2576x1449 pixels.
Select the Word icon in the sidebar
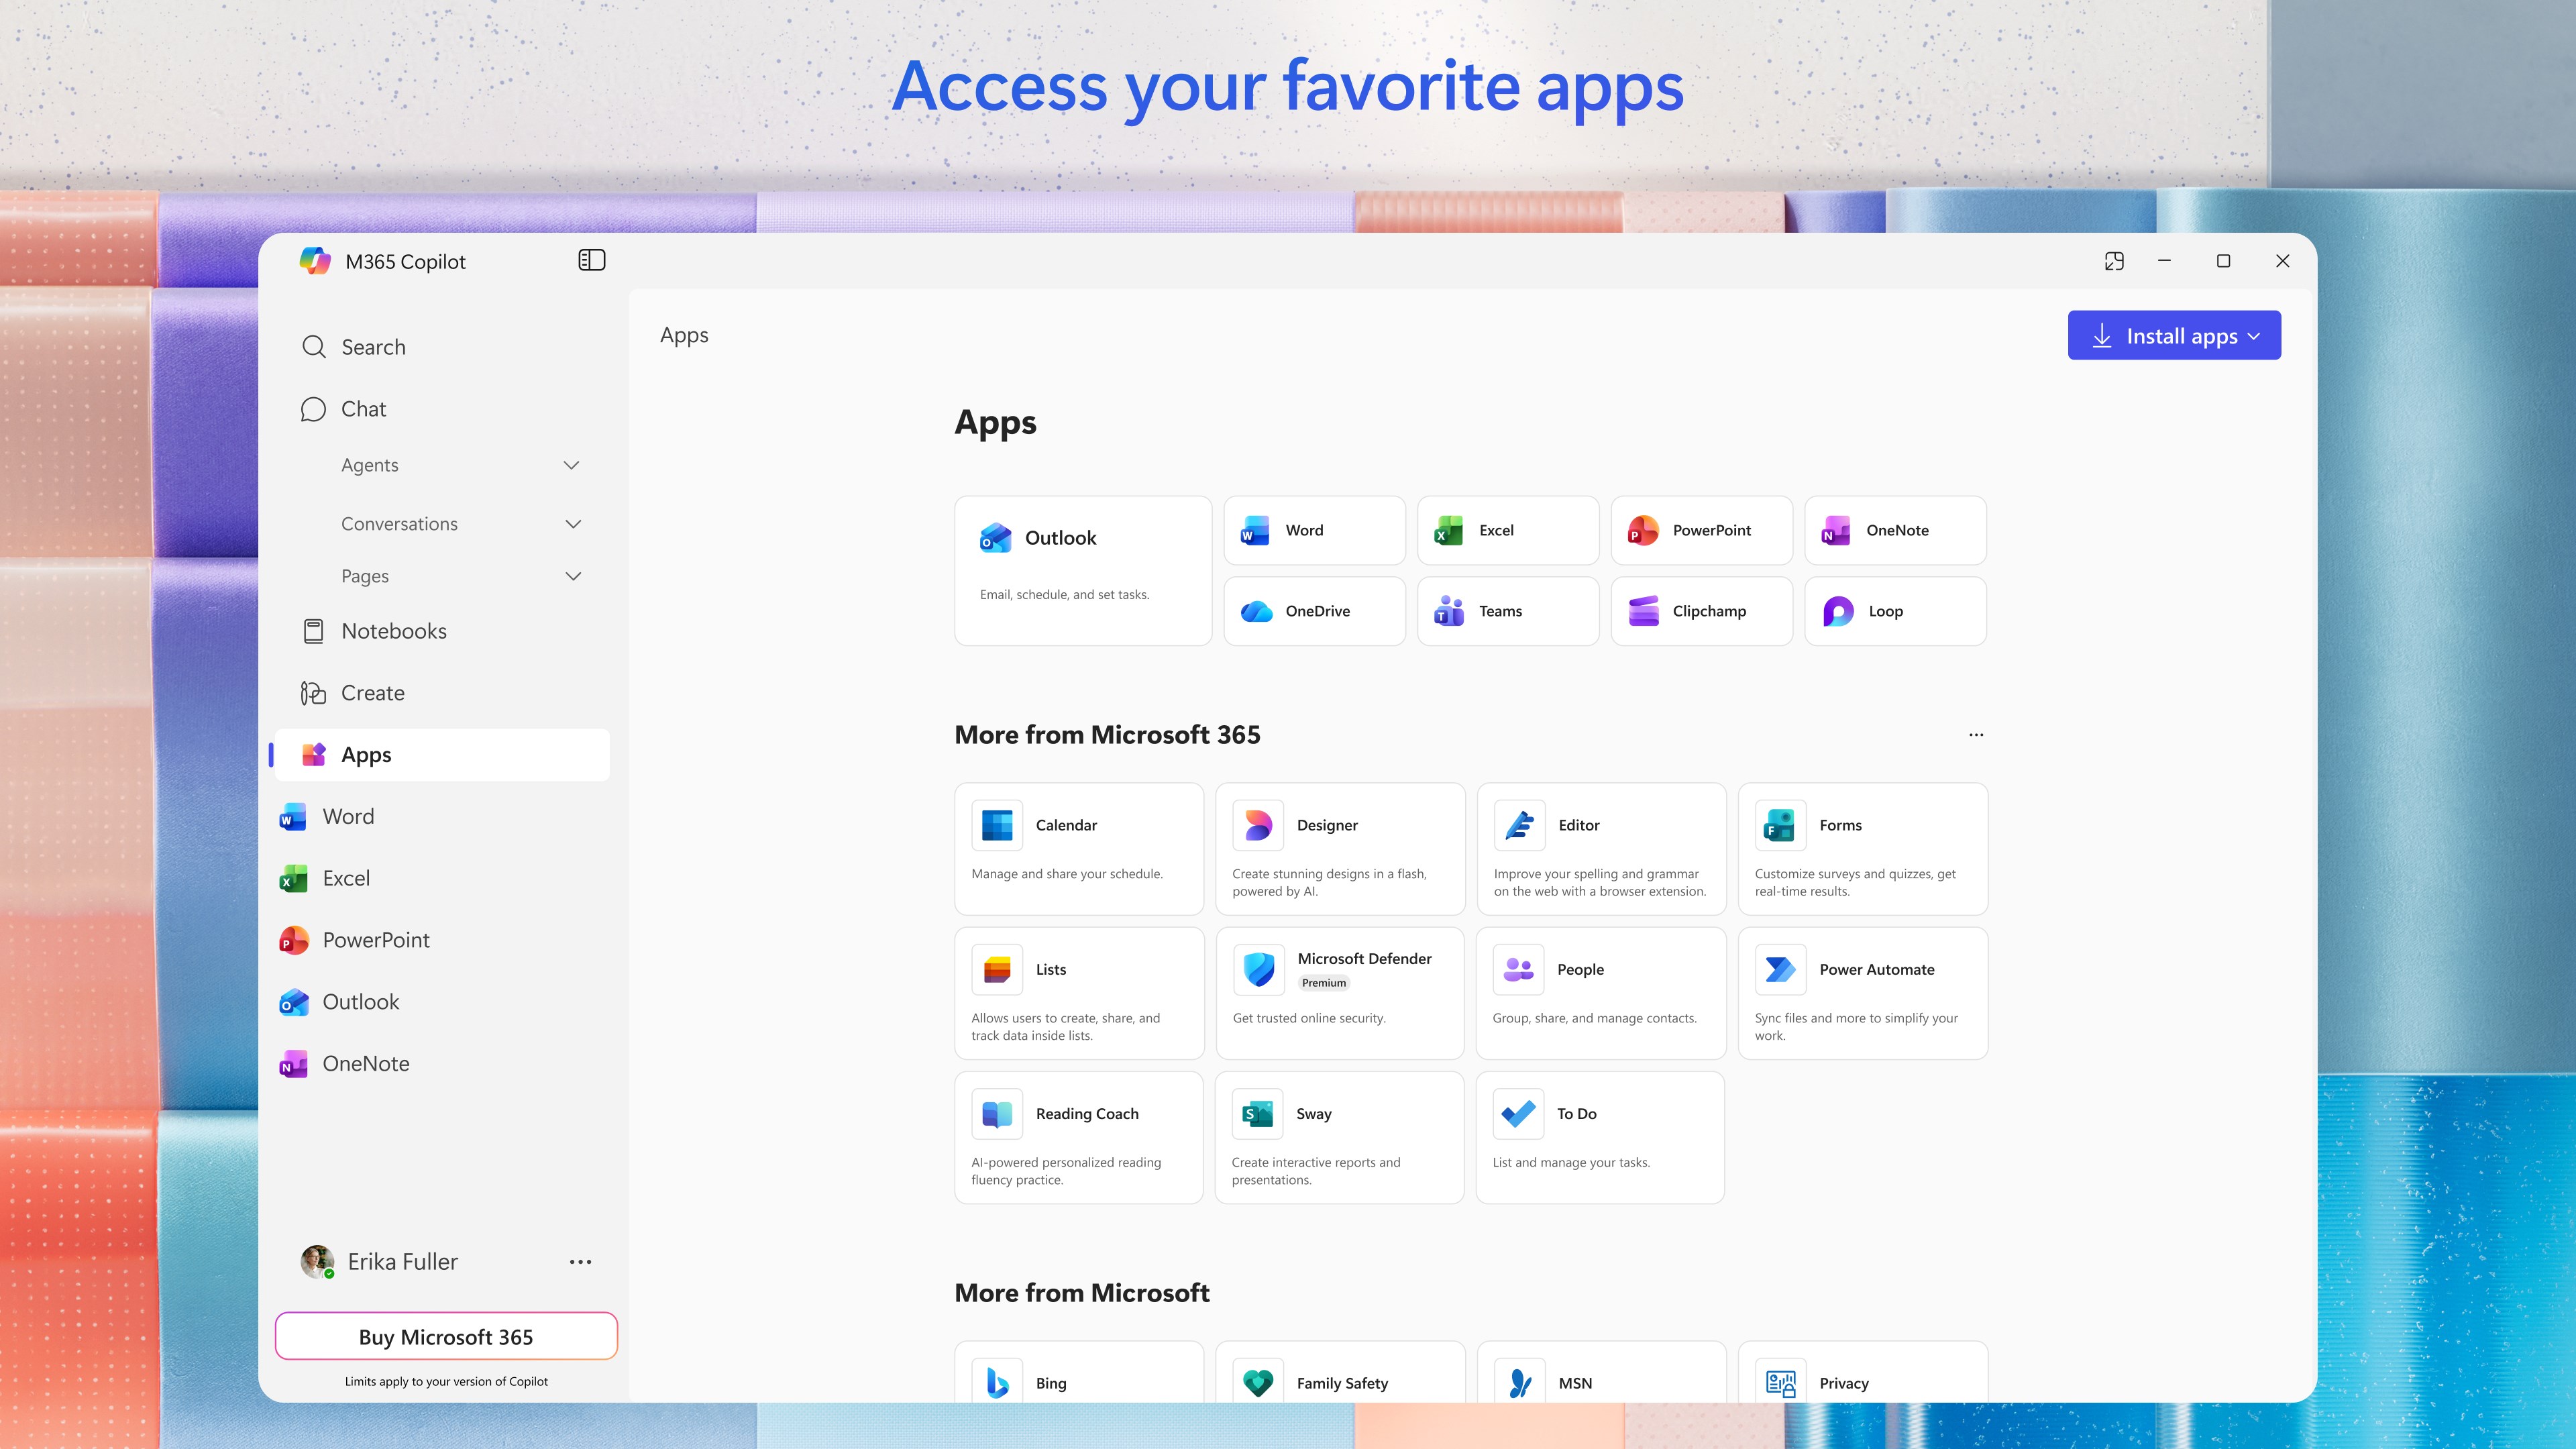[x=347, y=816]
